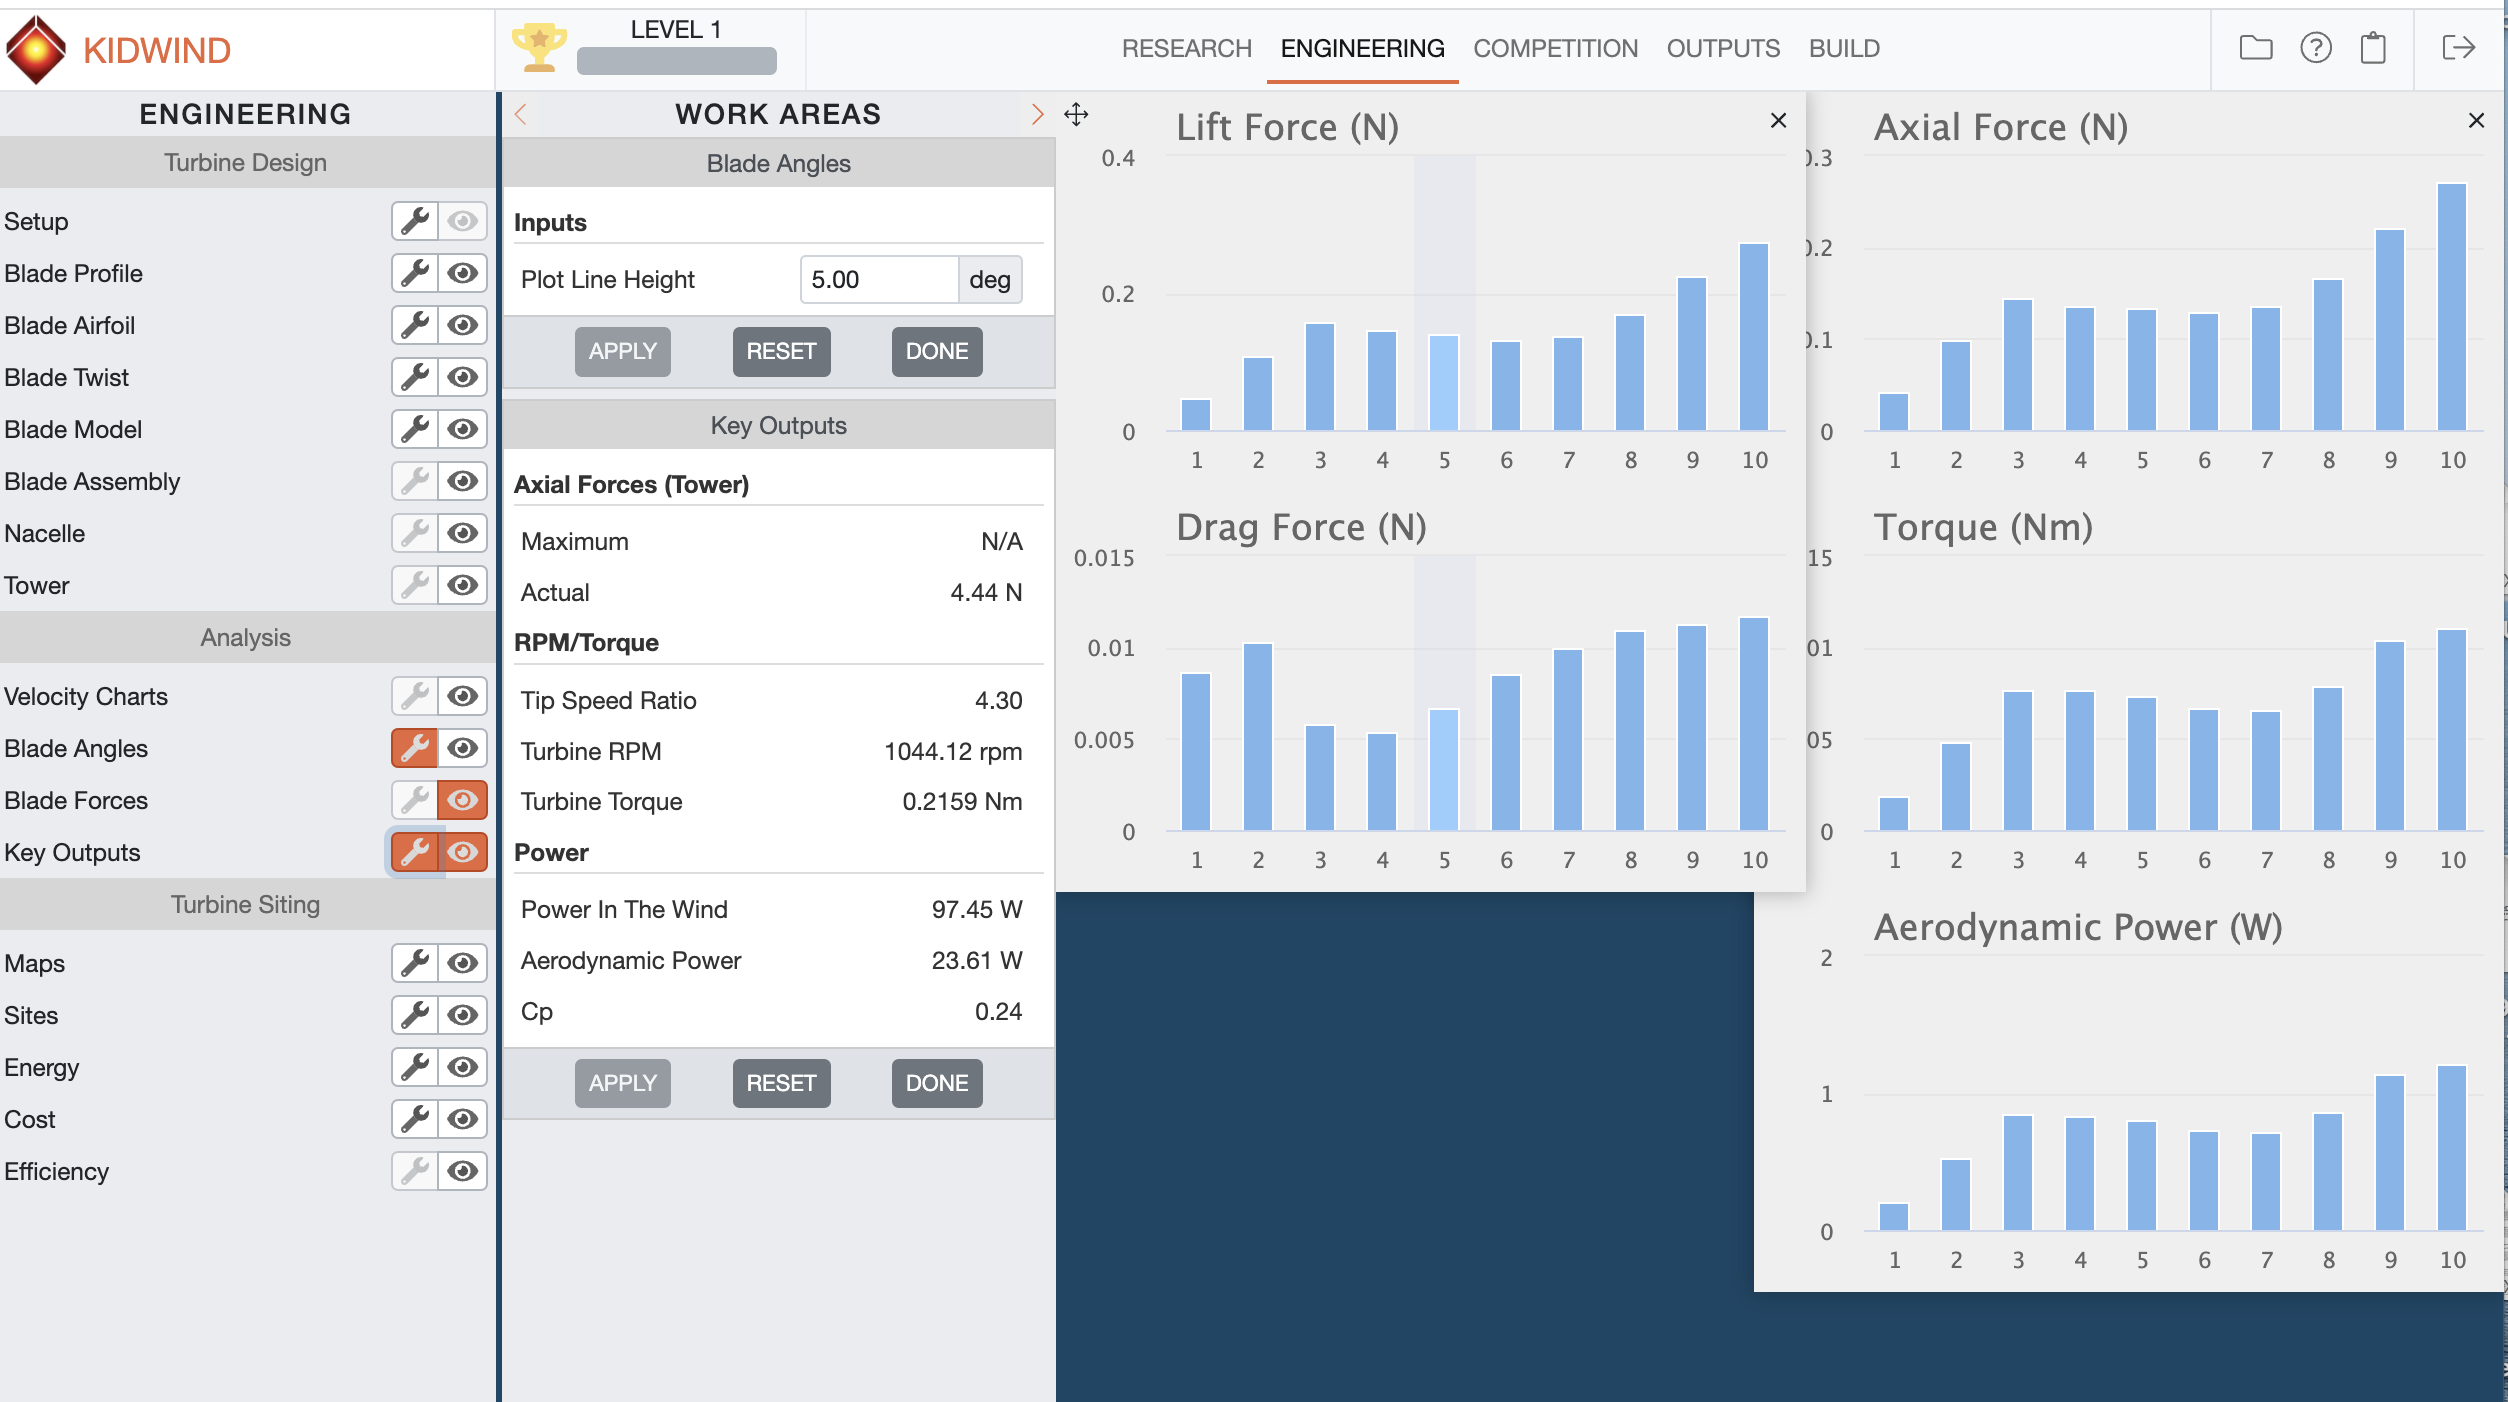Viewport: 2508px width, 1402px height.
Task: Hide Key Outputs via eye toggle
Action: 462,852
